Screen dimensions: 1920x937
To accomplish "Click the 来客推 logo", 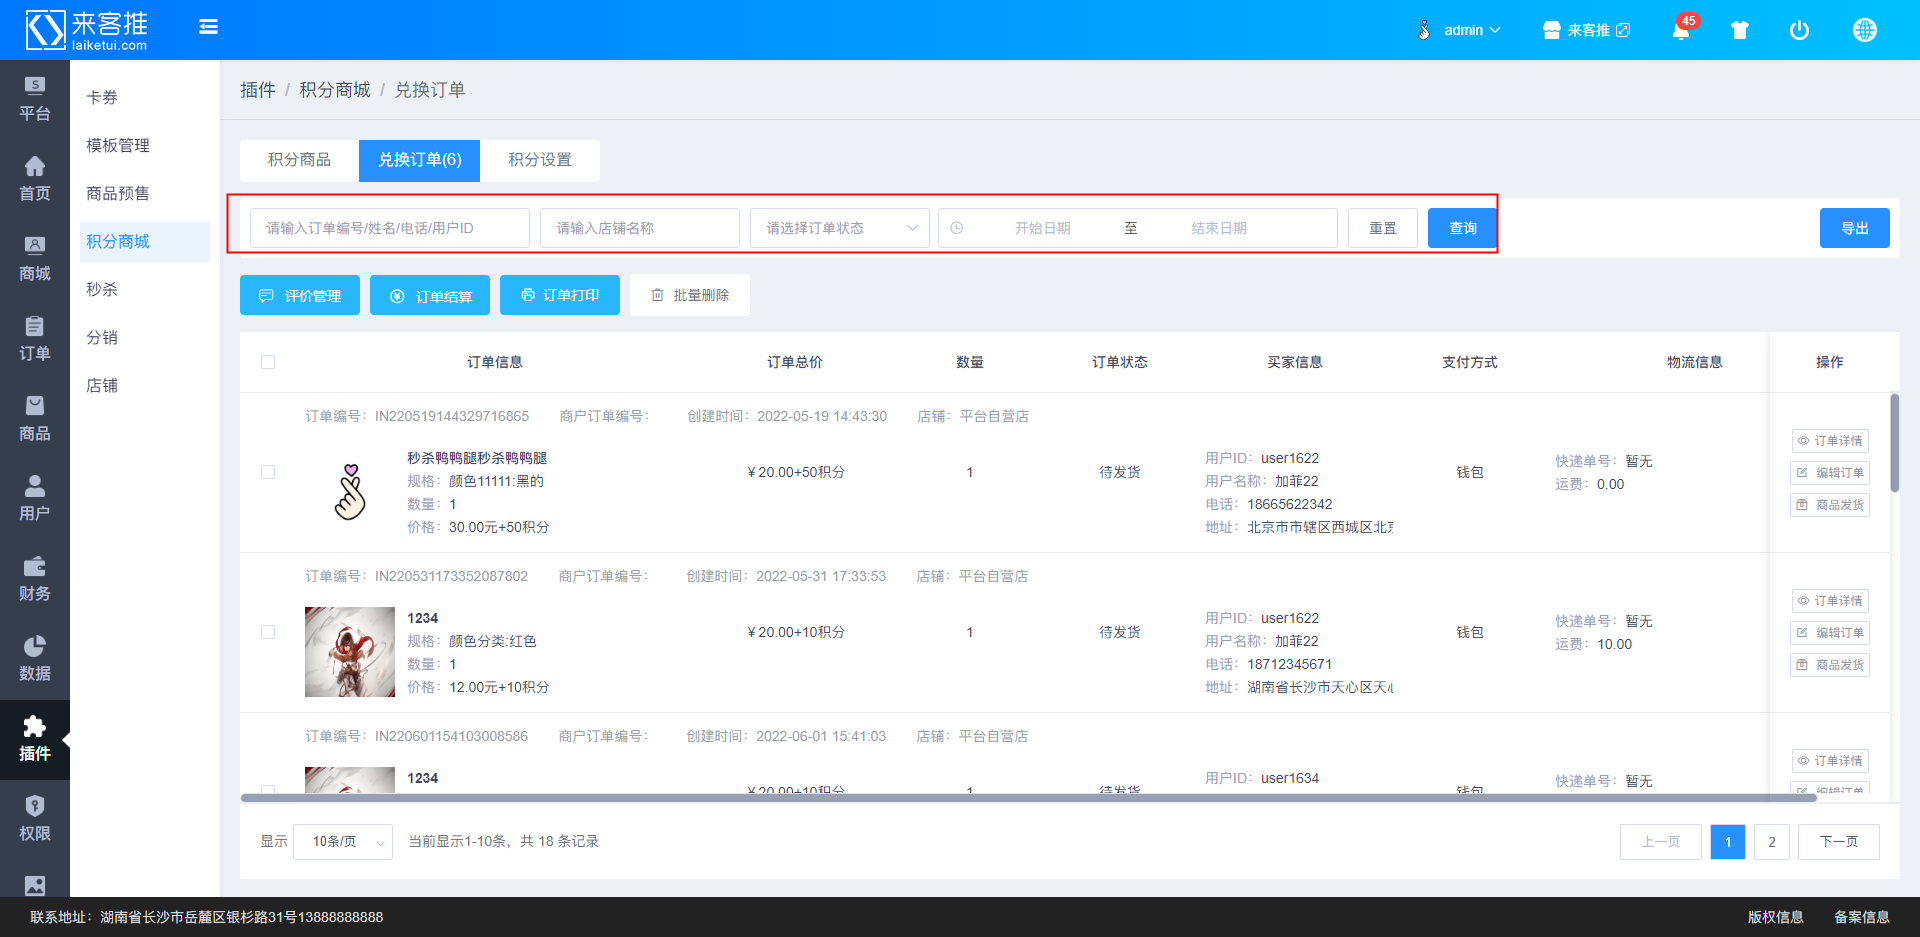I will coord(86,30).
